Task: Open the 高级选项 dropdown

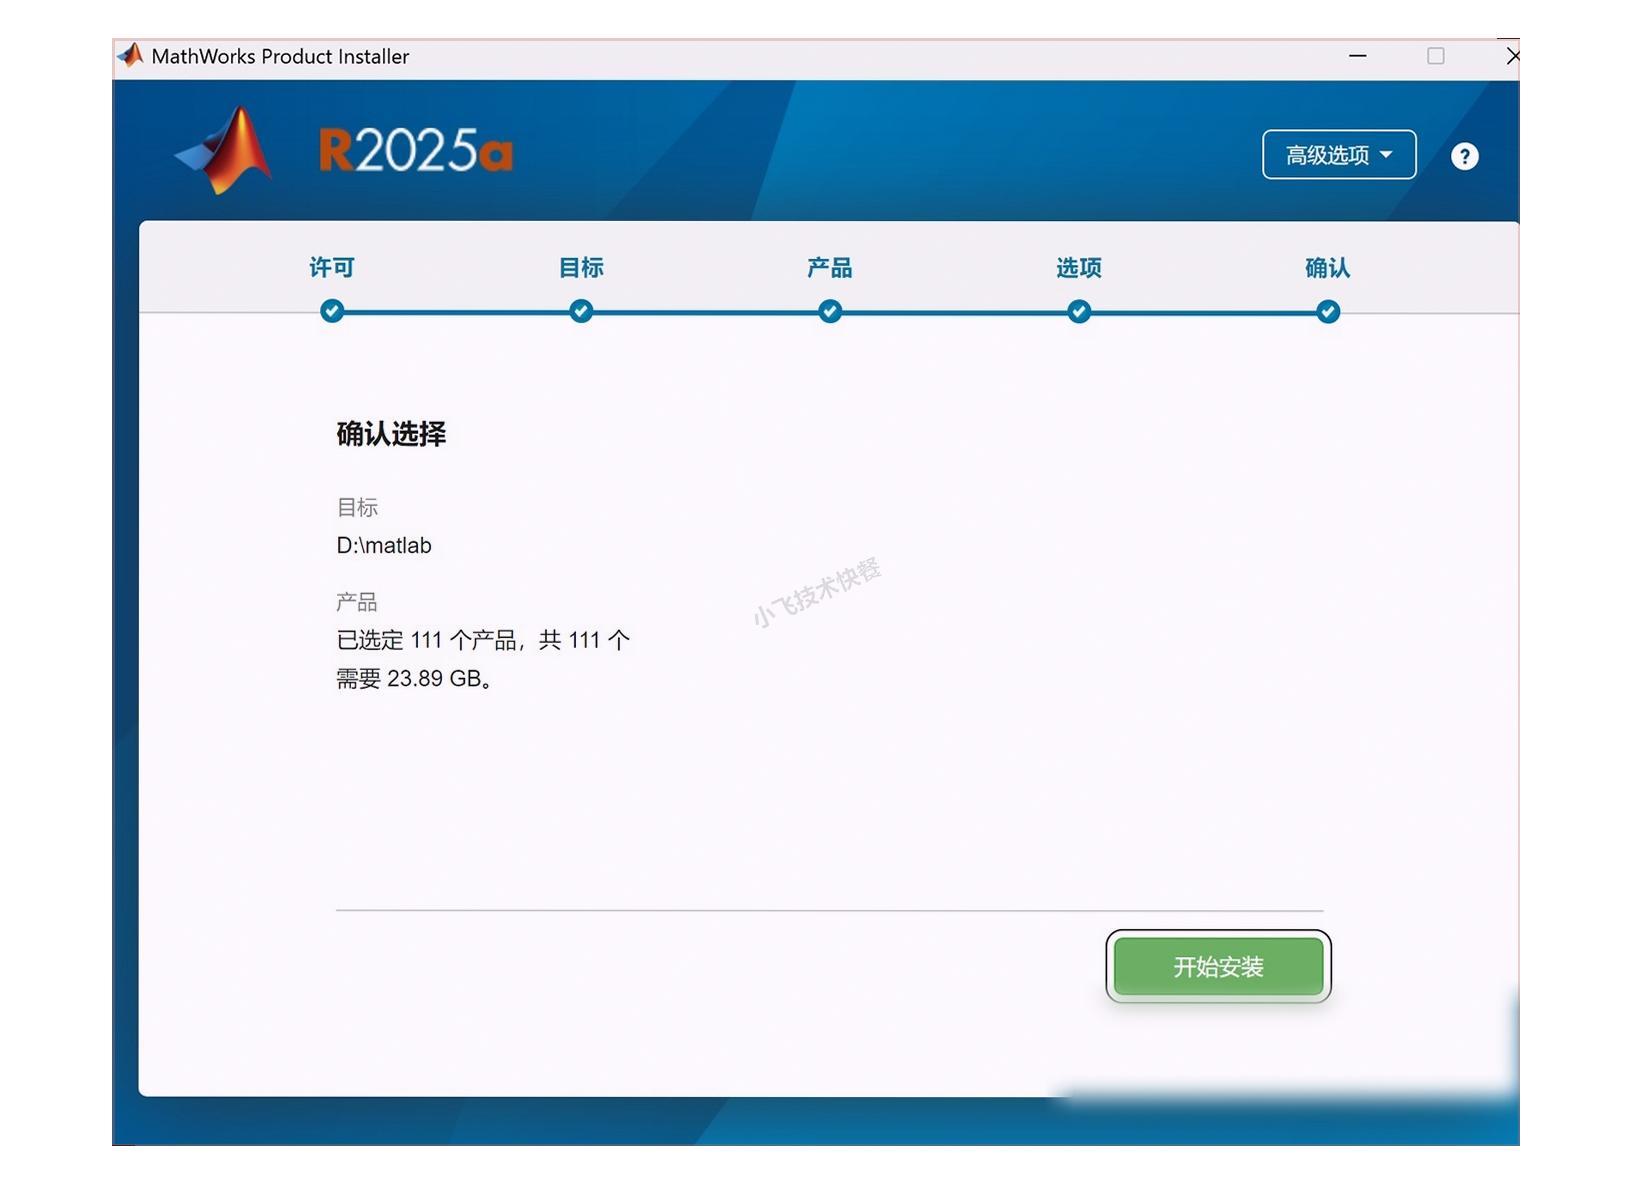Action: 1338,155
